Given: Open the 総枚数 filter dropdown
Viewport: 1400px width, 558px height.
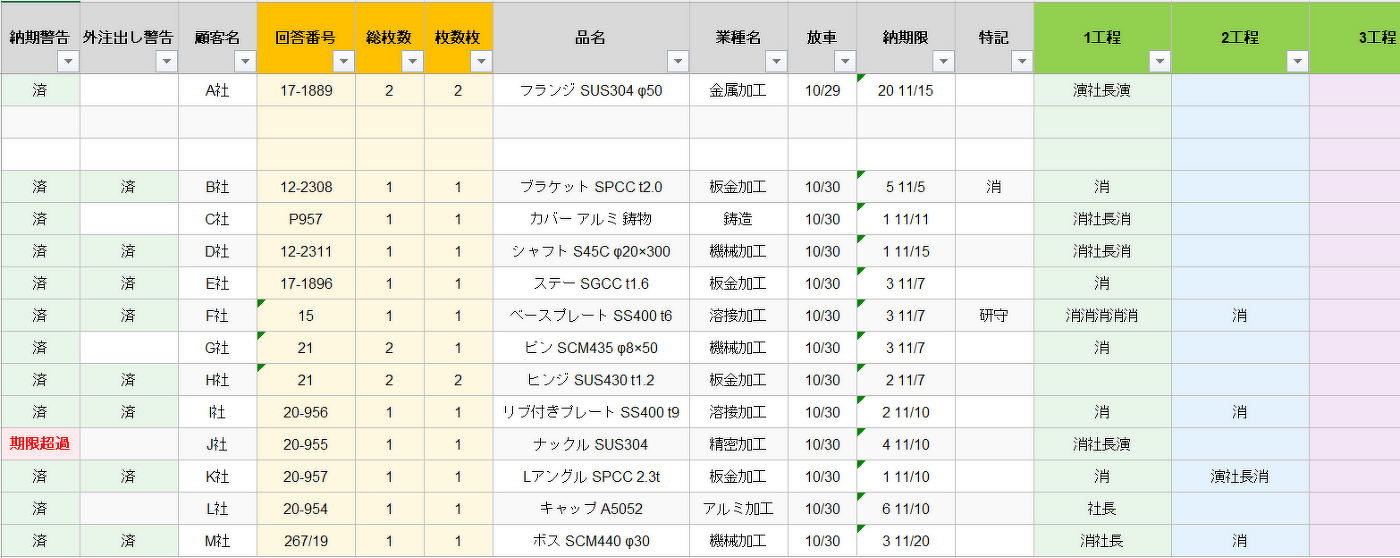Looking at the screenshot, I should 412,62.
